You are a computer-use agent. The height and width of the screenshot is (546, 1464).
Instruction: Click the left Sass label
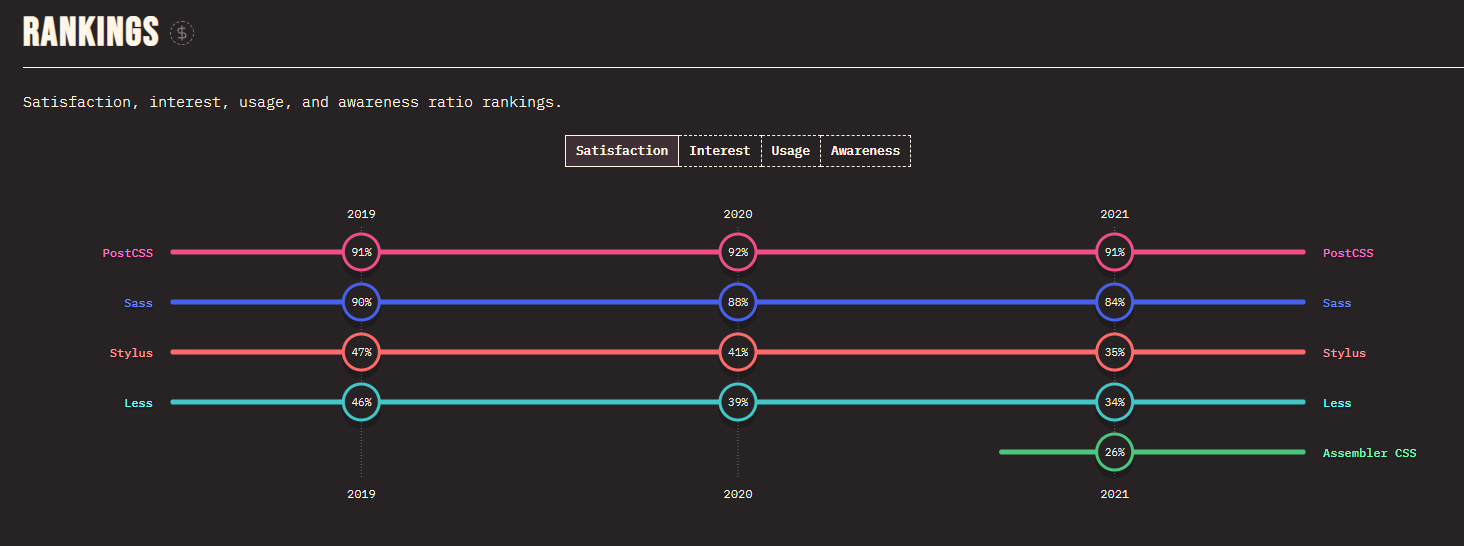pos(138,303)
